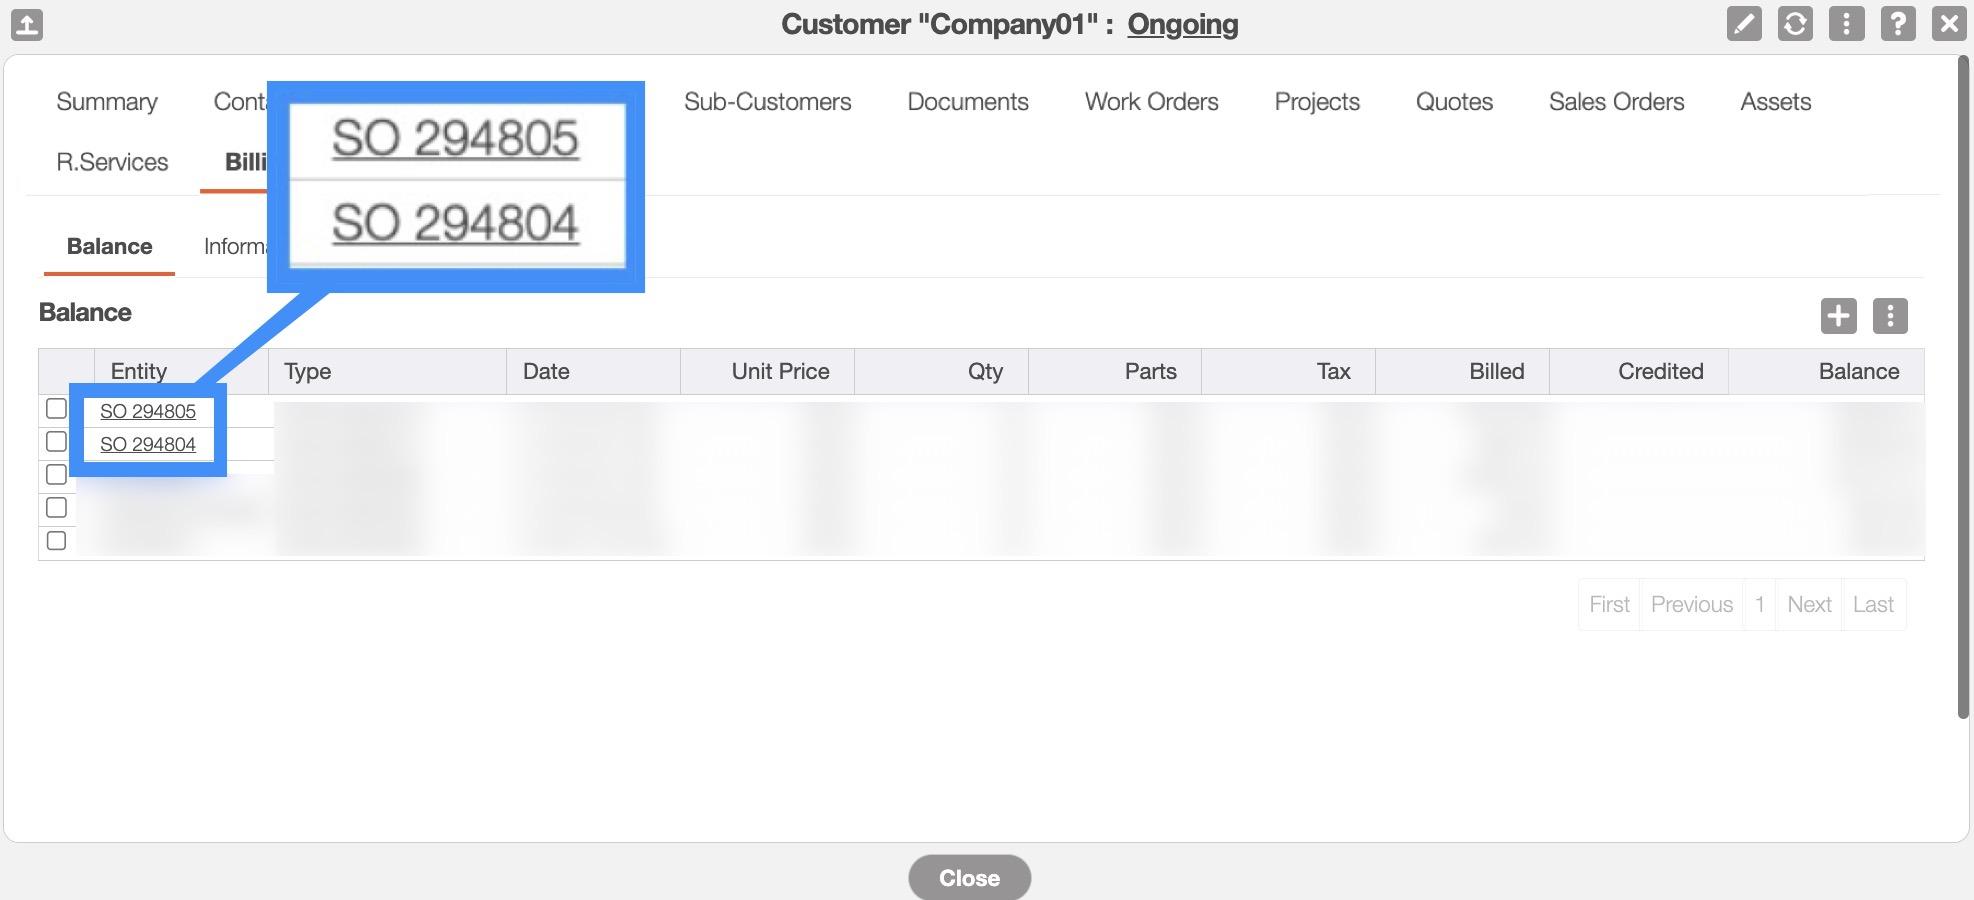The height and width of the screenshot is (900, 1974).
Task: Switch to the Quotes tab
Action: point(1454,102)
